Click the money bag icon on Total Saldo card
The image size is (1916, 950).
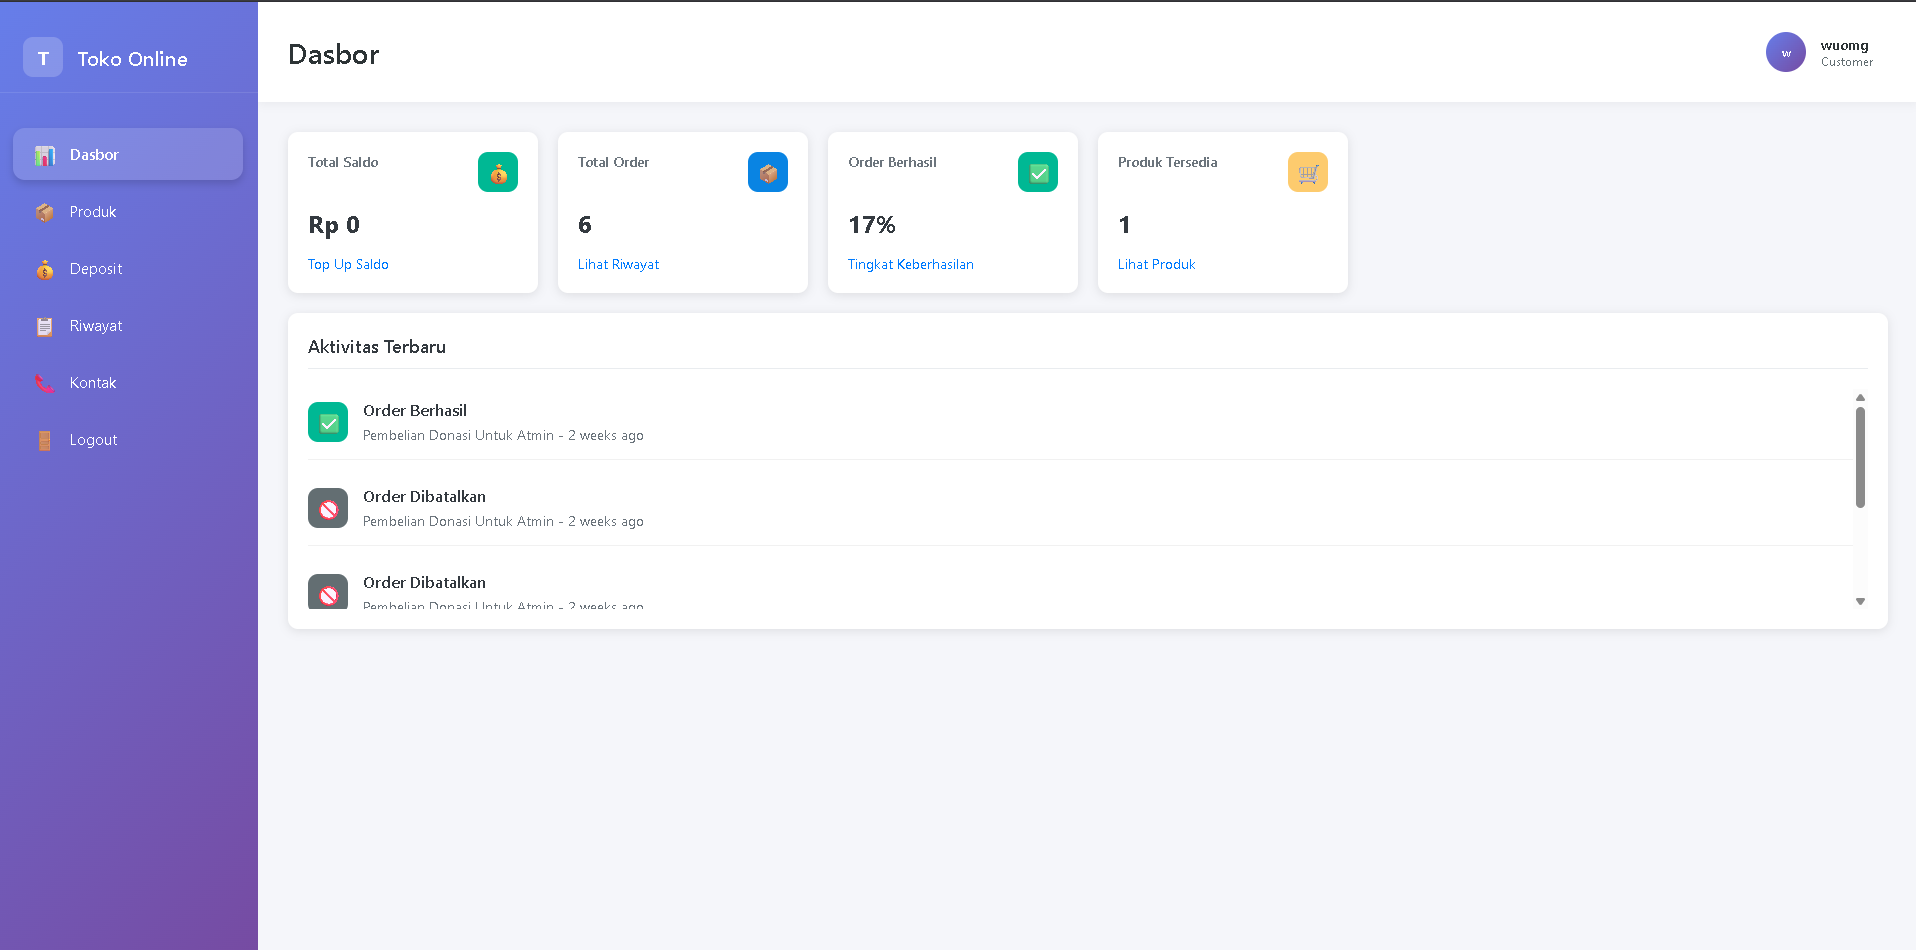pos(497,172)
